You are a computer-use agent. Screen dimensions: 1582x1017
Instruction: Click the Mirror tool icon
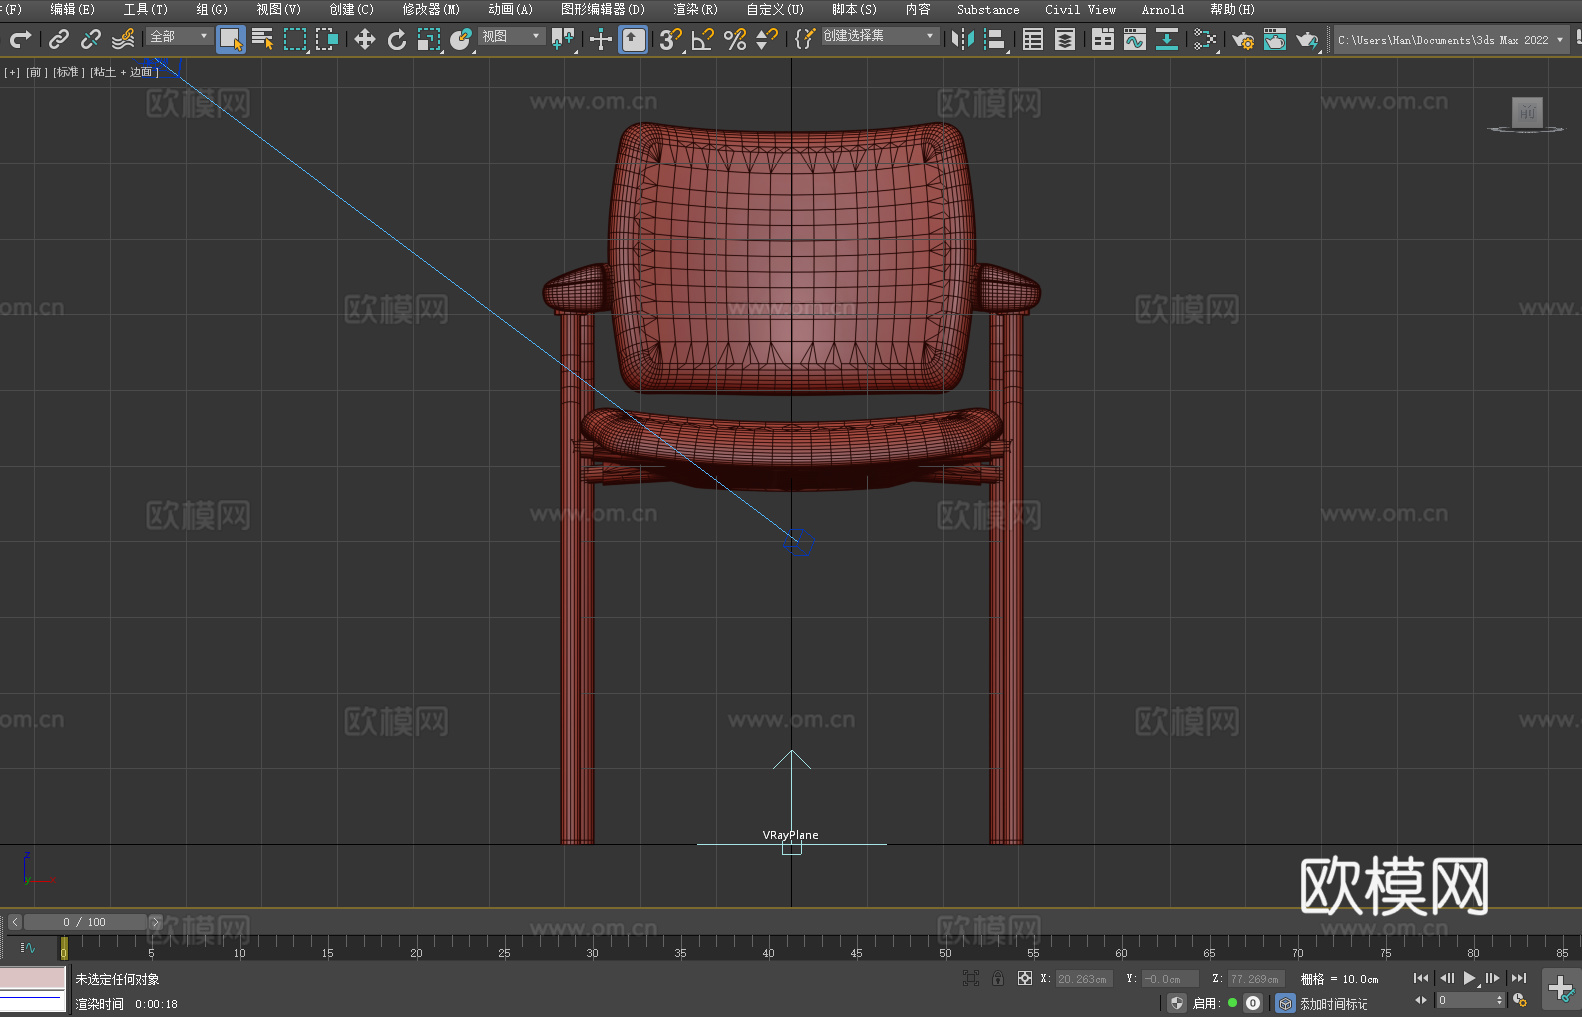963,39
